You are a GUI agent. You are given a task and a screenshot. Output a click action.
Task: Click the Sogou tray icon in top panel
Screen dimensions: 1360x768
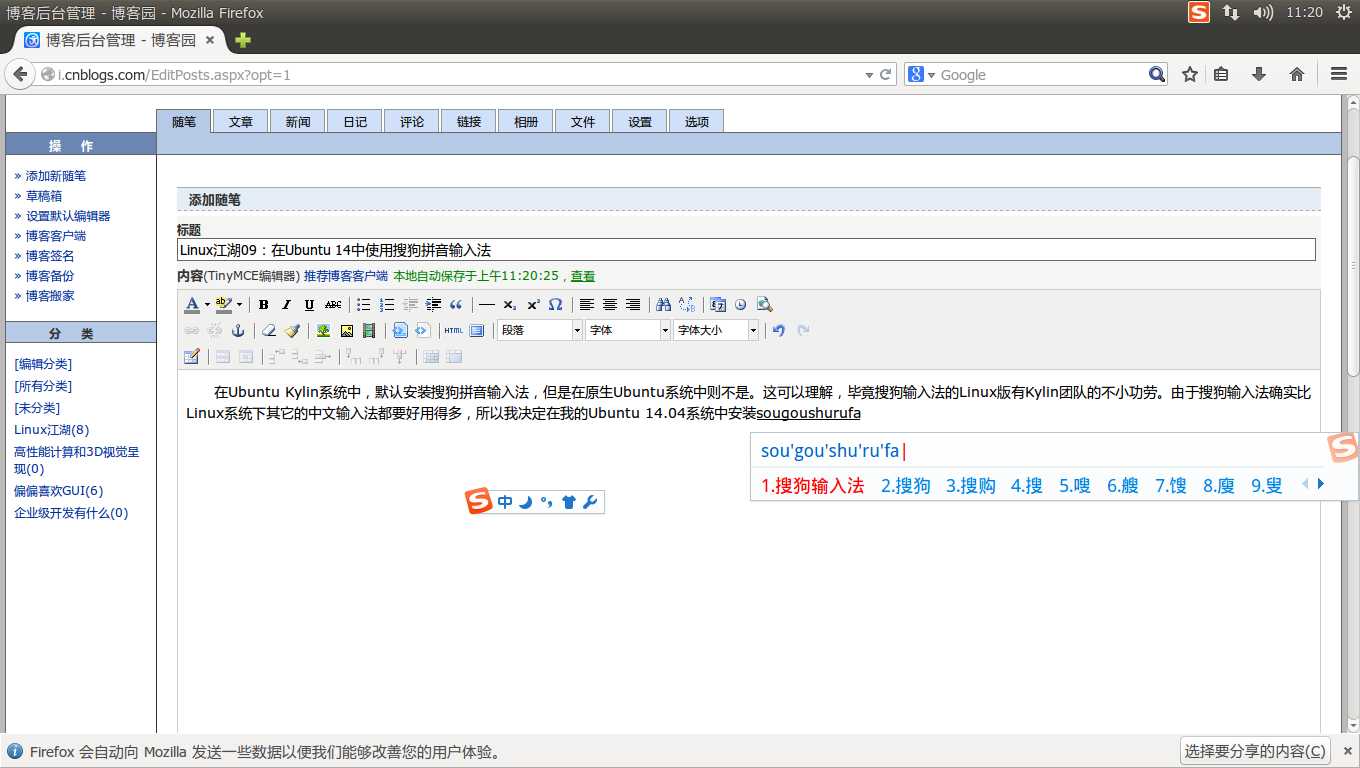[1198, 12]
